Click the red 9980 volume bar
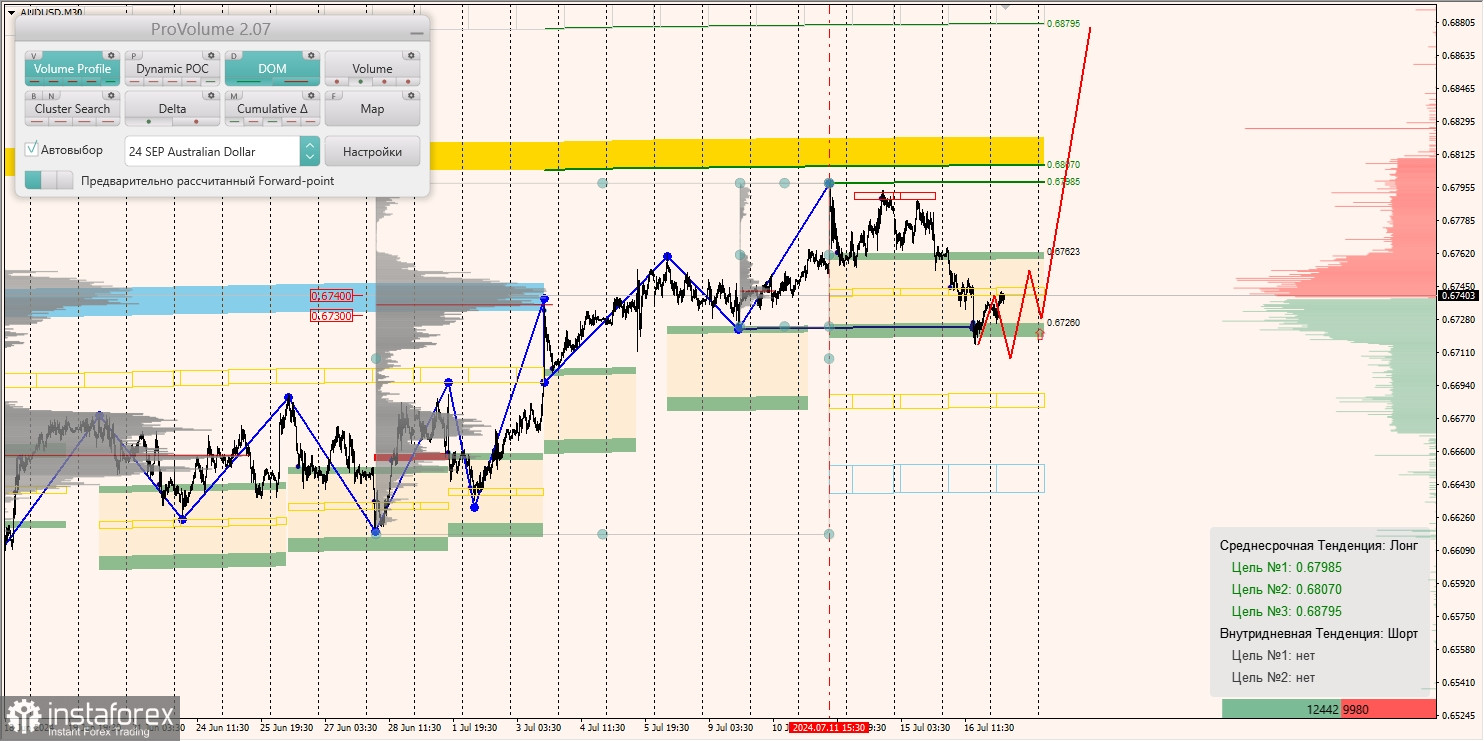 [x=1388, y=709]
